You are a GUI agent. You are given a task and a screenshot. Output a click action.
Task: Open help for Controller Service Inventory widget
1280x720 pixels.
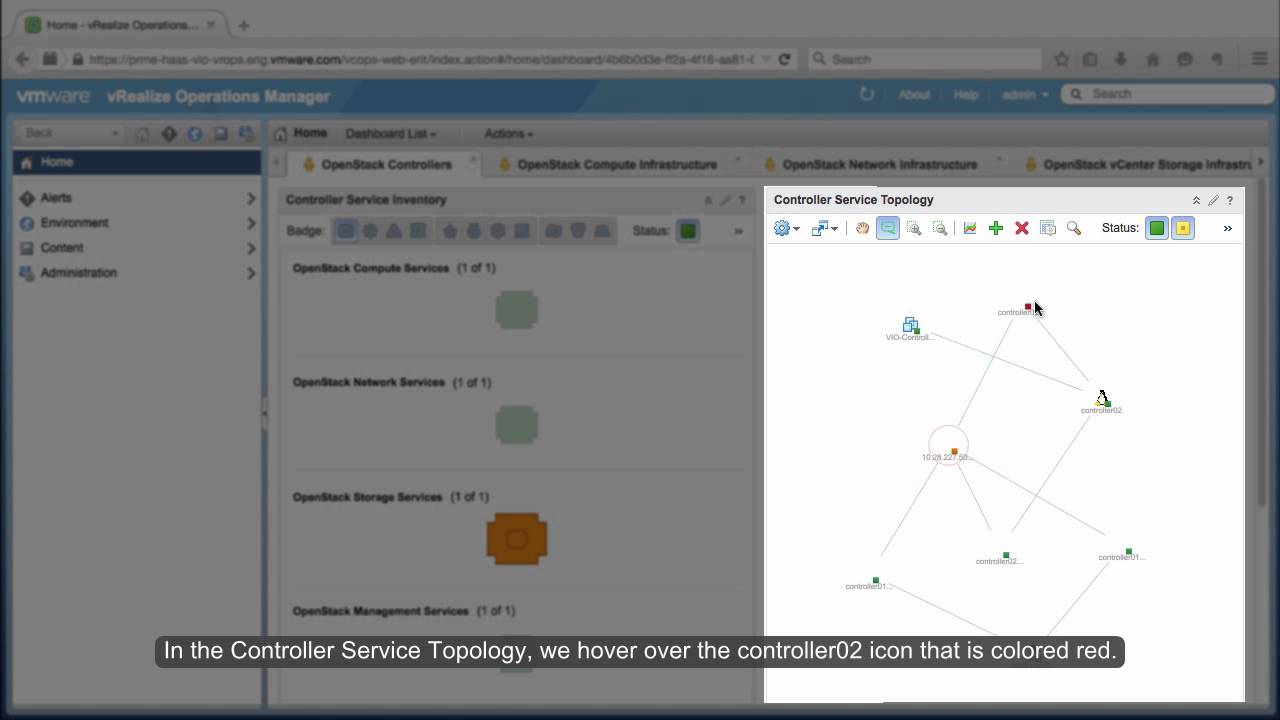pyautogui.click(x=742, y=200)
